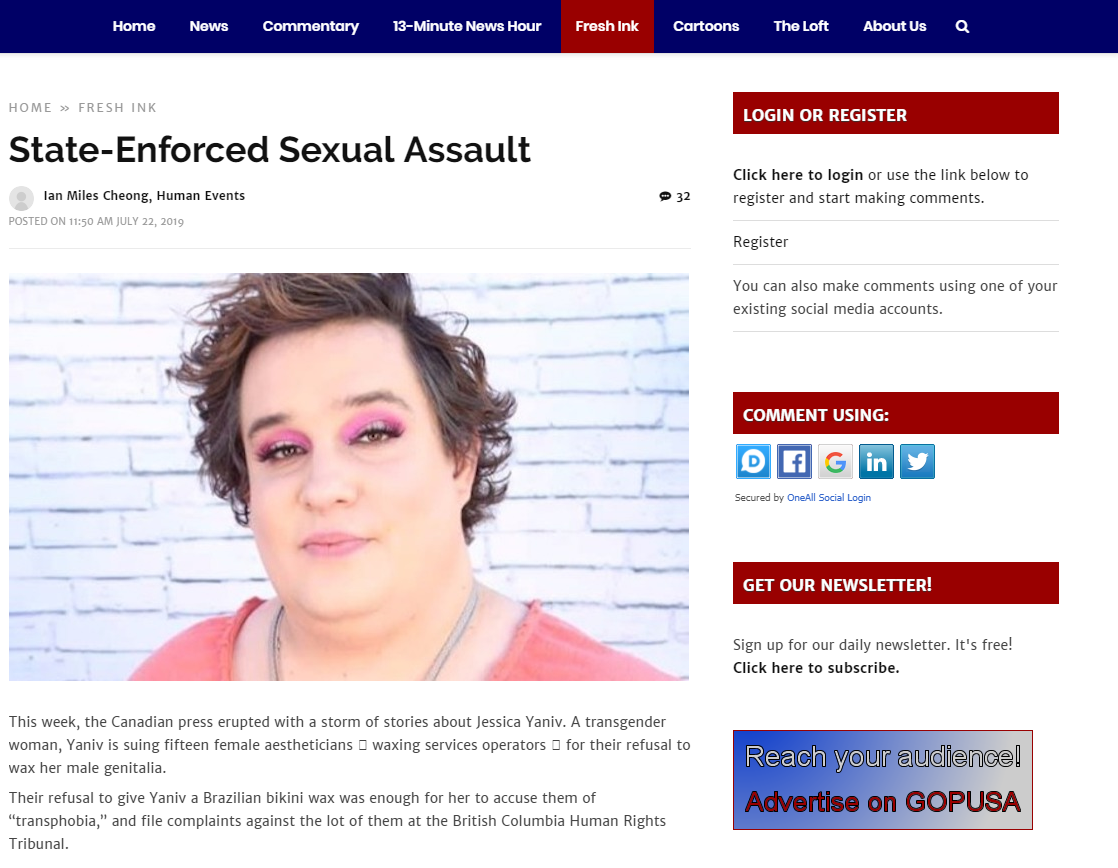Click the author avatar icon
This screenshot has width=1118, height=868.
(21, 198)
